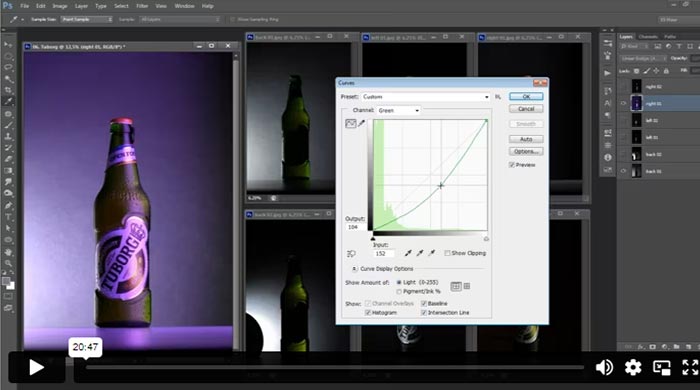The height and width of the screenshot is (390, 700).
Task: Confirm Curves with the OK button
Action: pyautogui.click(x=526, y=96)
